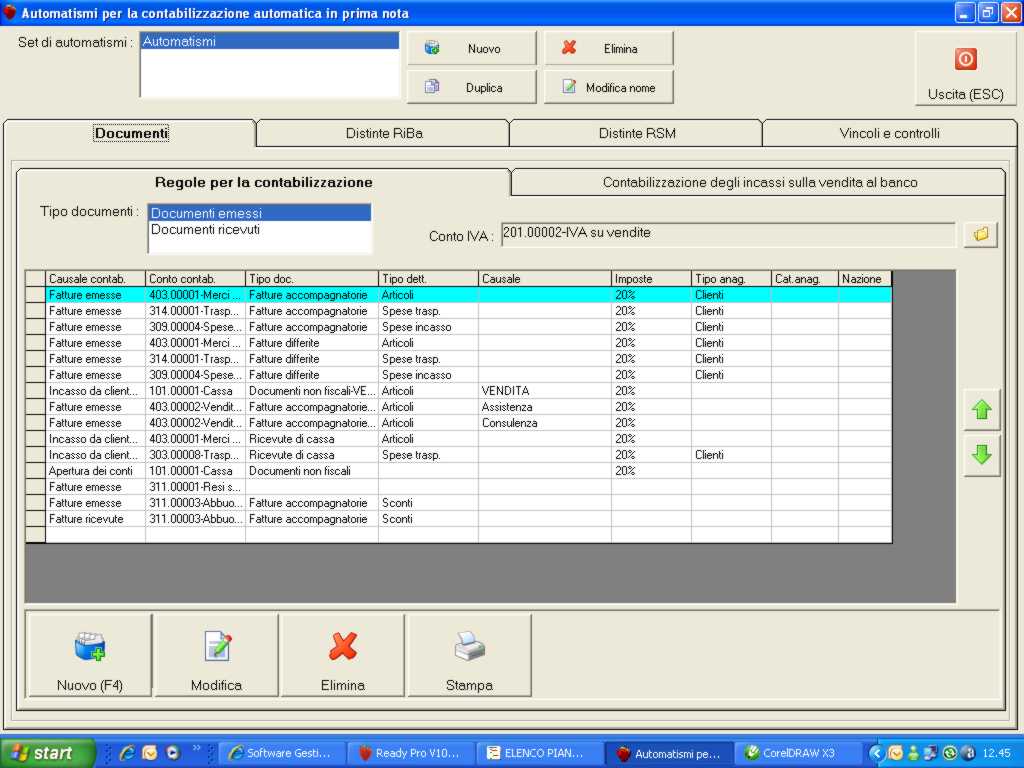Select Documenti ricevuti in Tipo documenti list
This screenshot has height=768, width=1024.
tap(259, 229)
